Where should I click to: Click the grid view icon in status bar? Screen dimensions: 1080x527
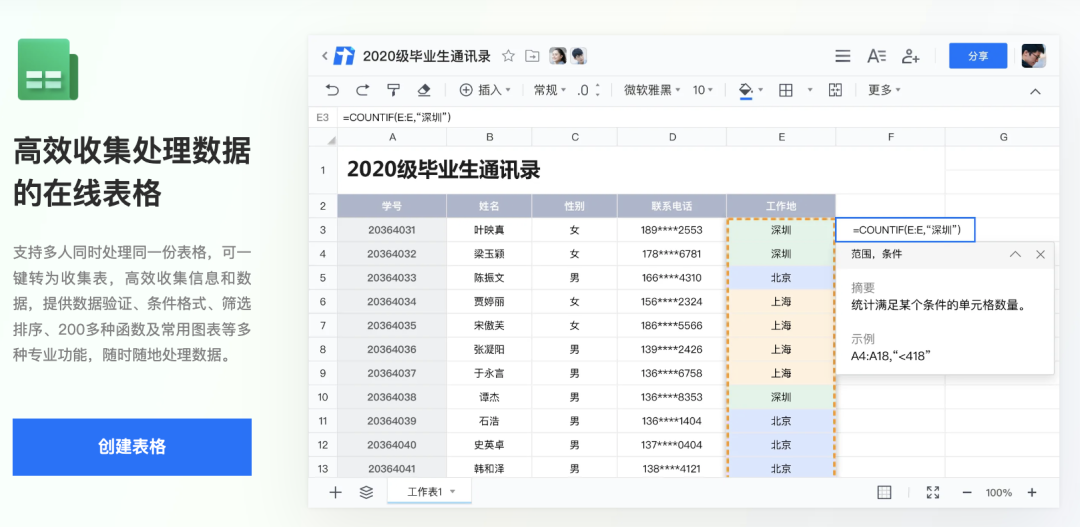[884, 492]
